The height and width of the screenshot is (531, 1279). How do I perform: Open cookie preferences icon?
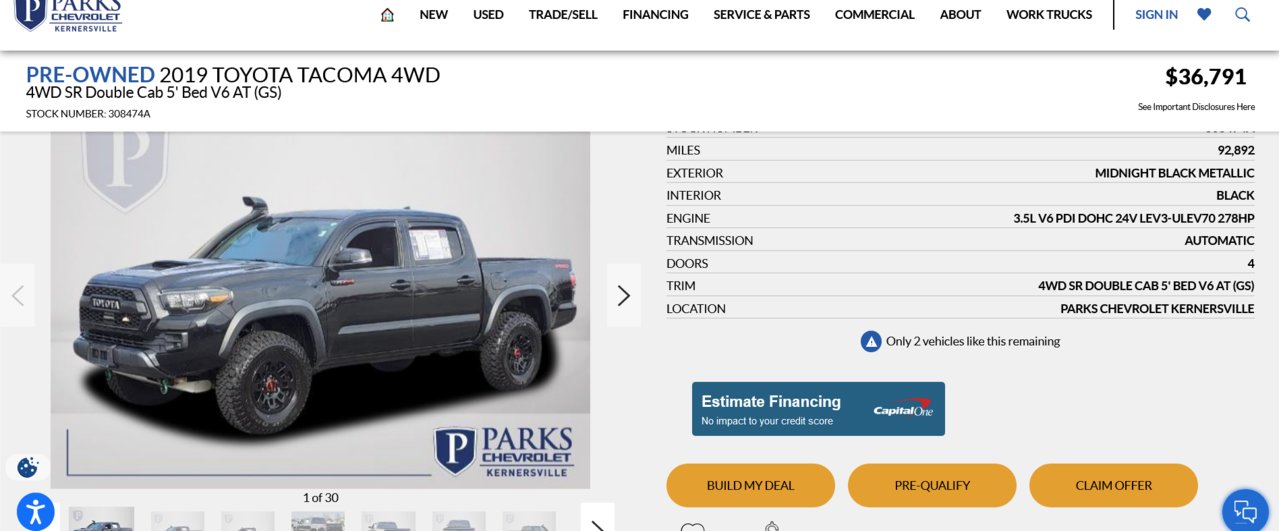[28, 467]
